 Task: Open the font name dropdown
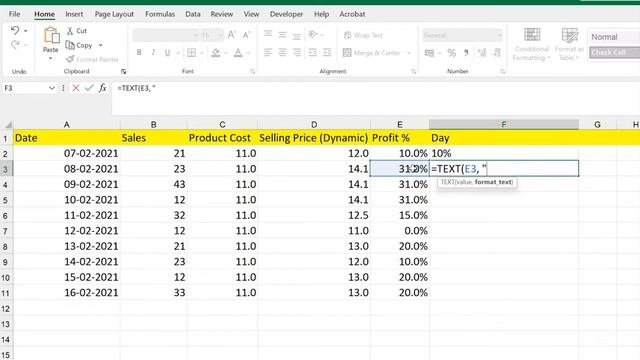(x=196, y=36)
